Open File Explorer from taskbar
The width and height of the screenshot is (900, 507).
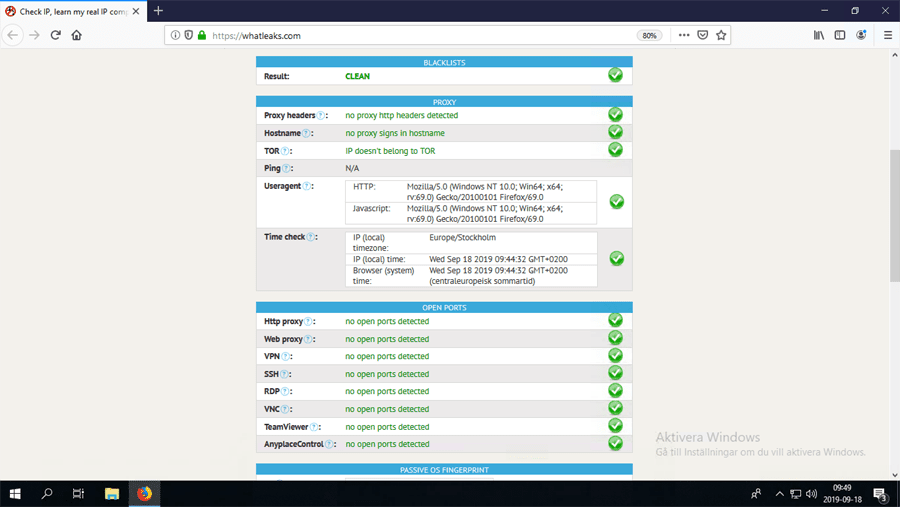(x=112, y=494)
